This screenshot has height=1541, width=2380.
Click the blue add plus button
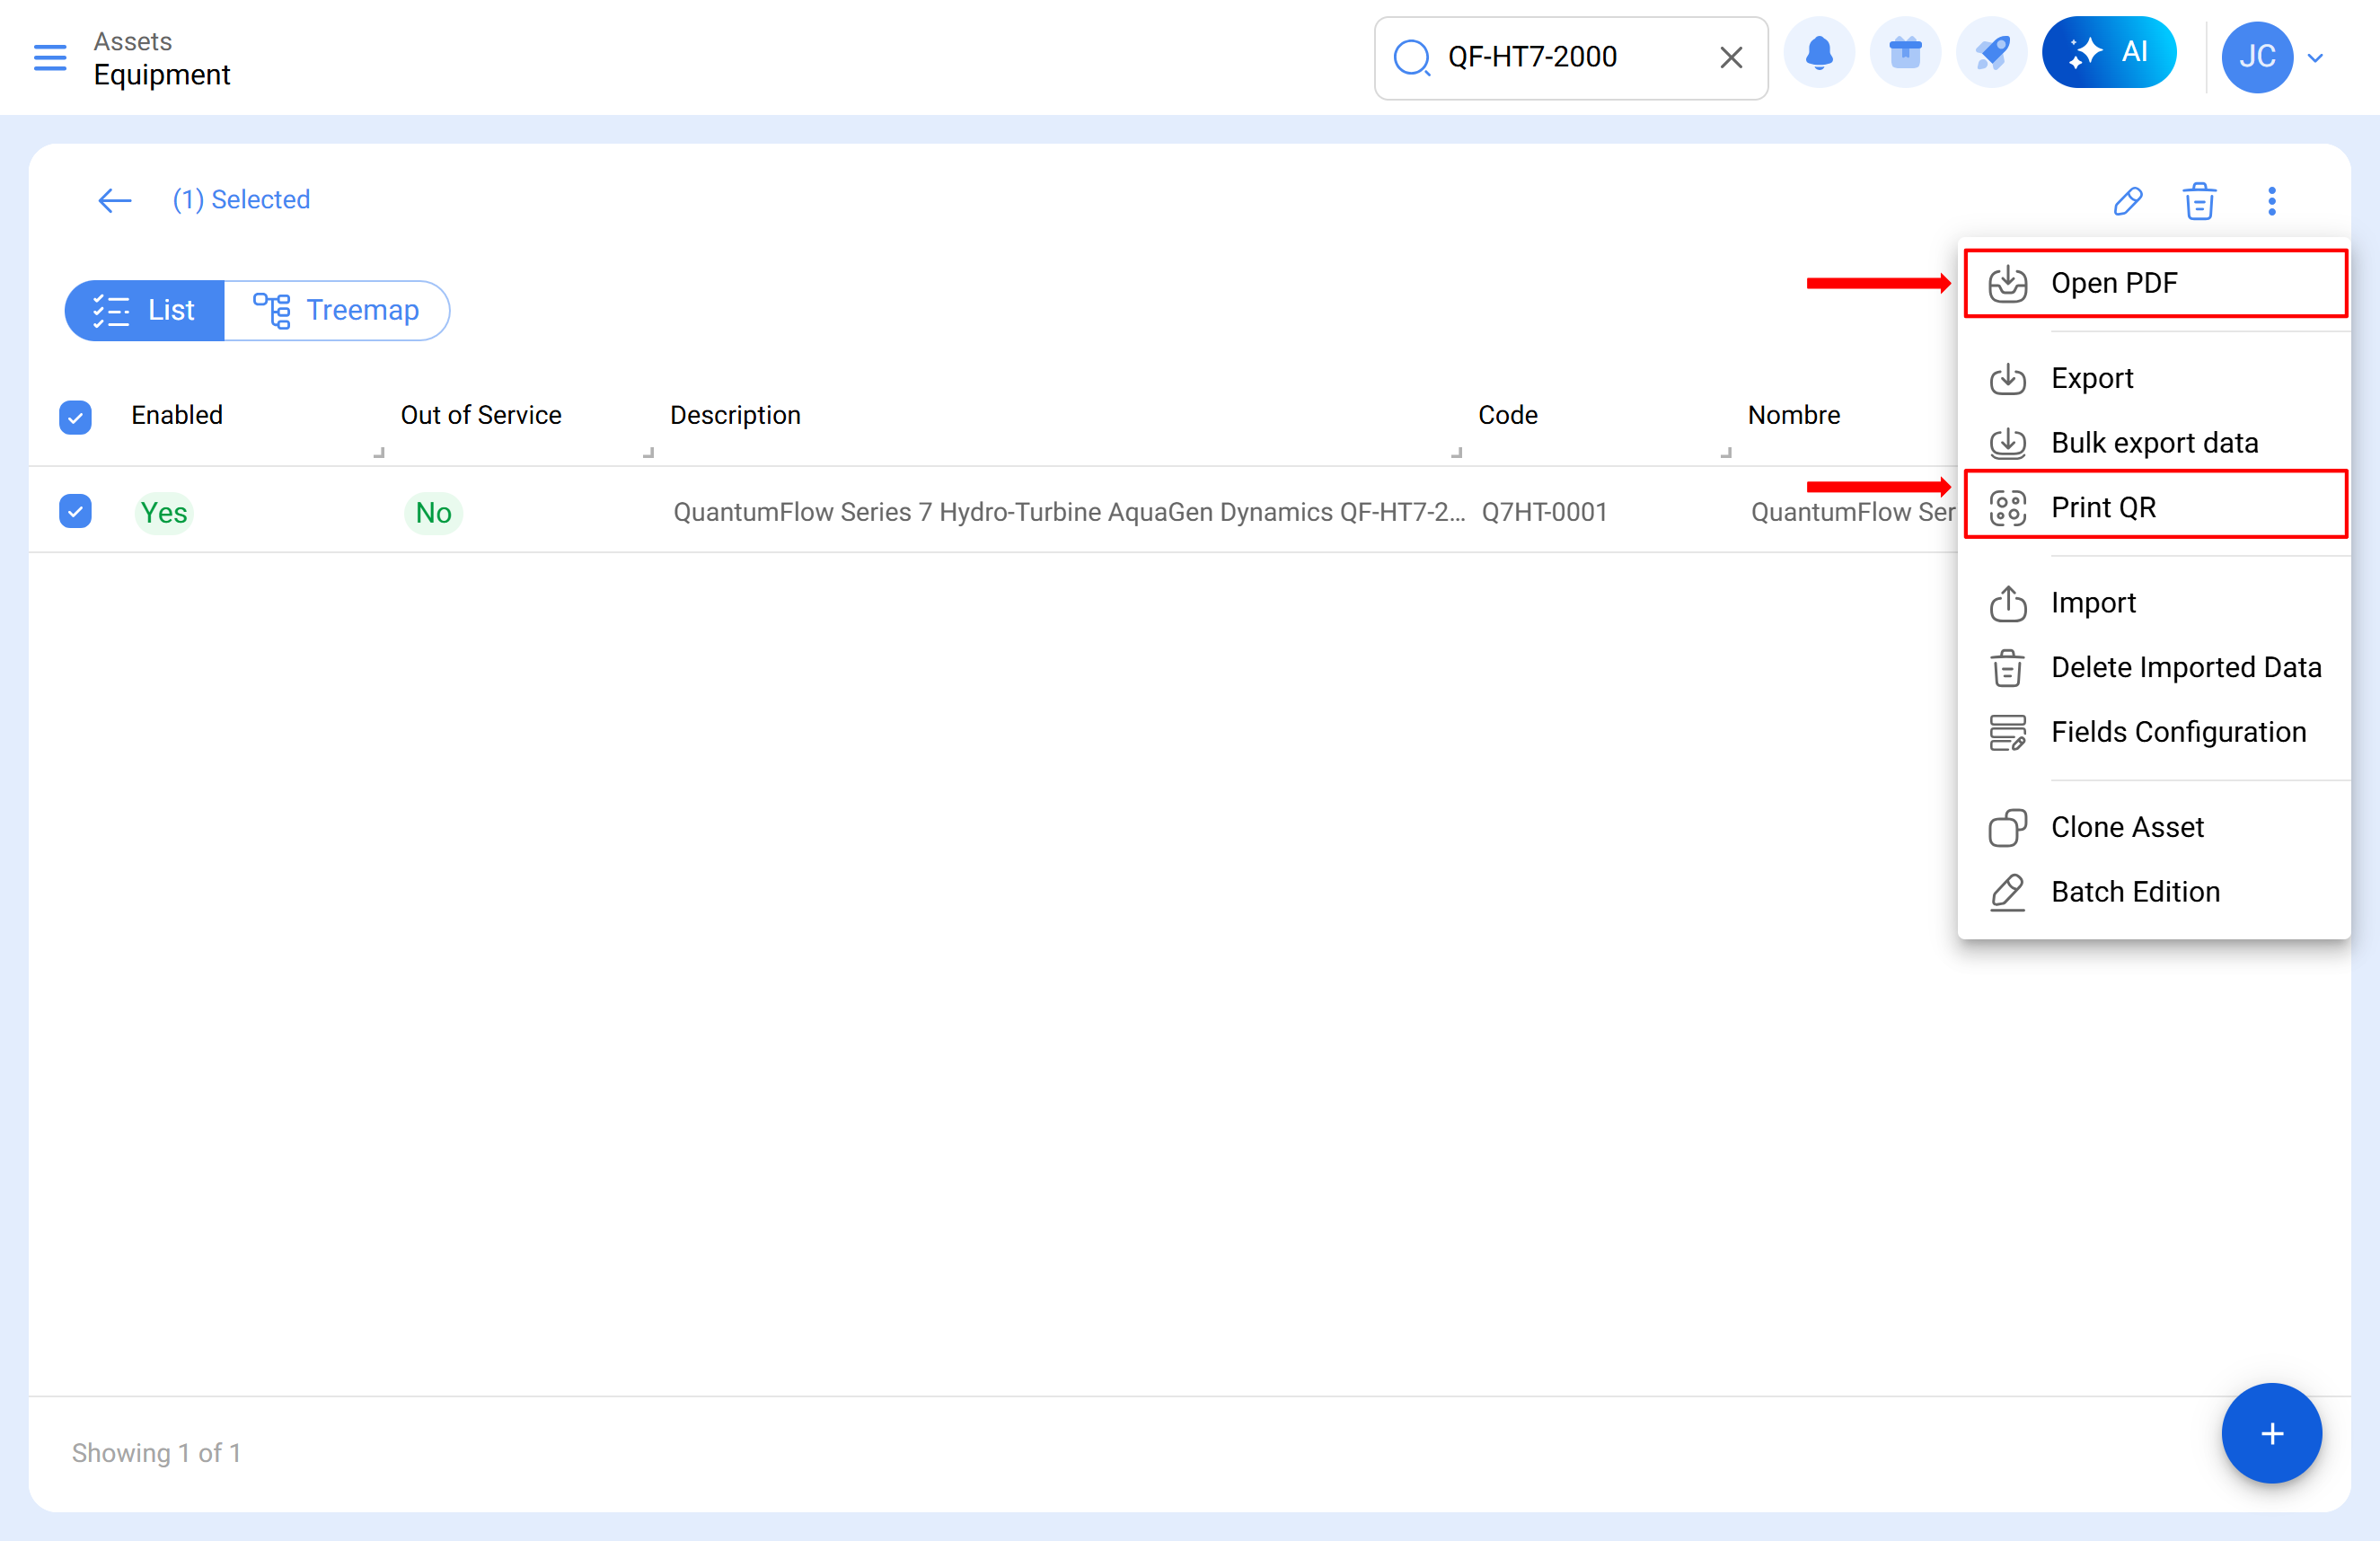point(2270,1433)
